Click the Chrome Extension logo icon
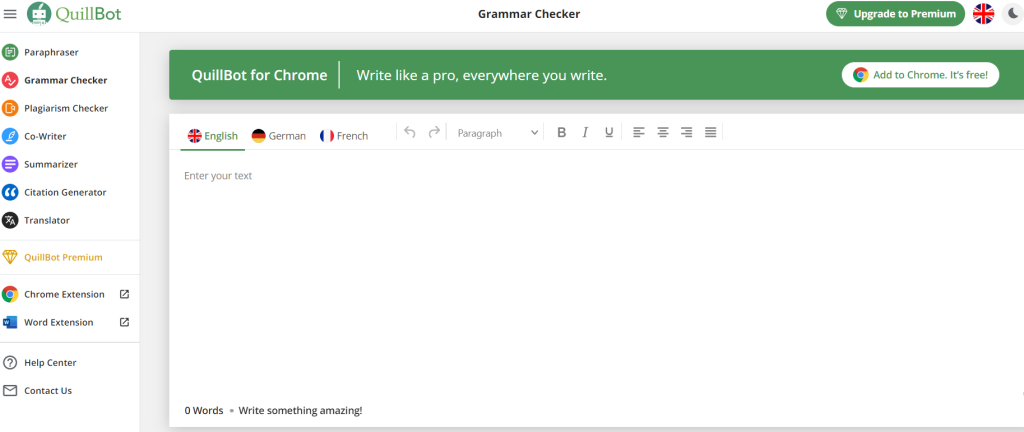Image resolution: width=1024 pixels, height=432 pixels. click(x=10, y=294)
